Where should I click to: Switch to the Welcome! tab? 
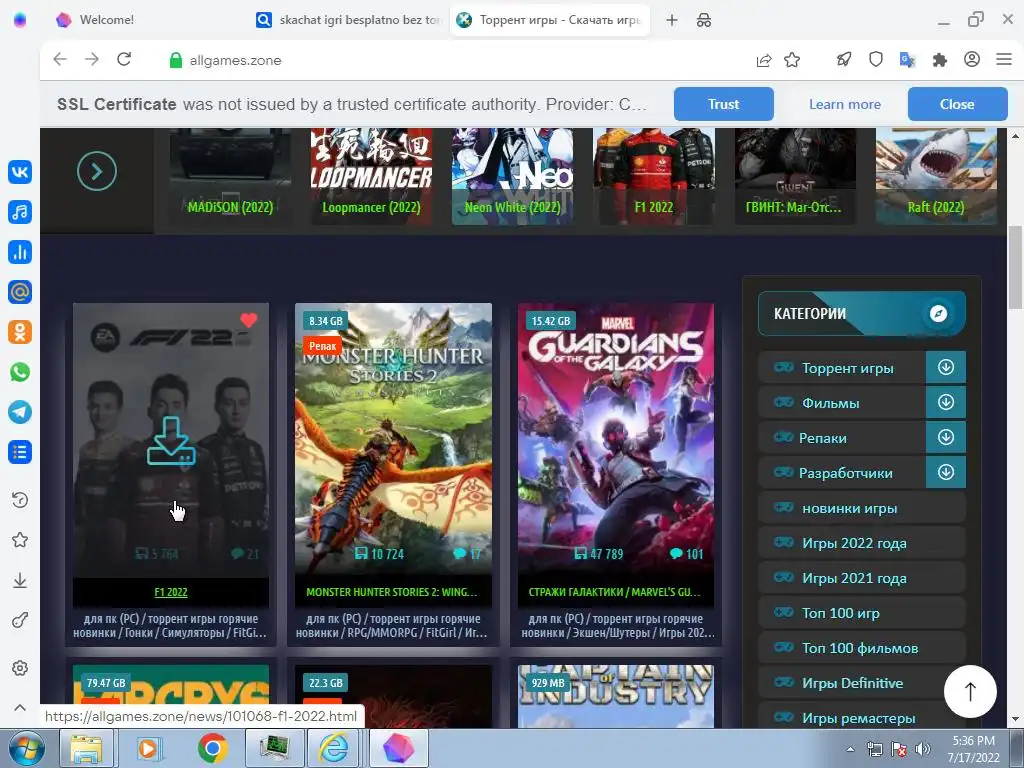coord(106,20)
